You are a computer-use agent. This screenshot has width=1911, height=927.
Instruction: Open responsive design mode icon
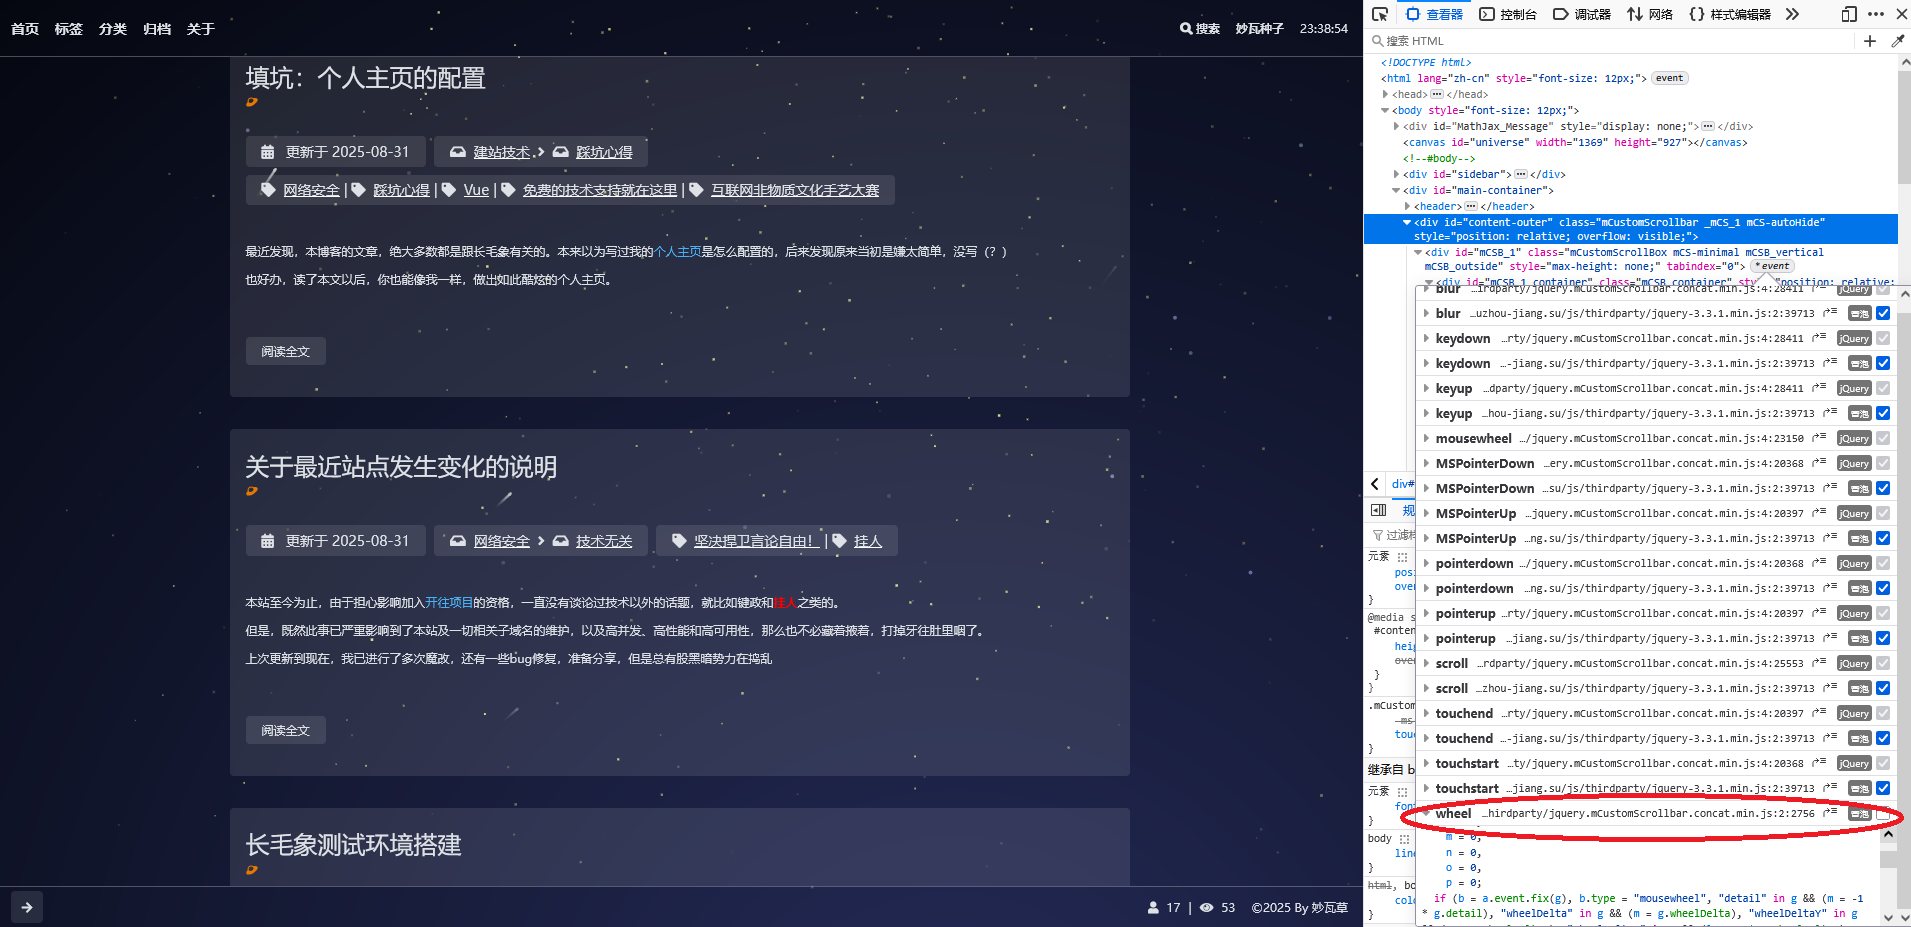pos(1848,14)
